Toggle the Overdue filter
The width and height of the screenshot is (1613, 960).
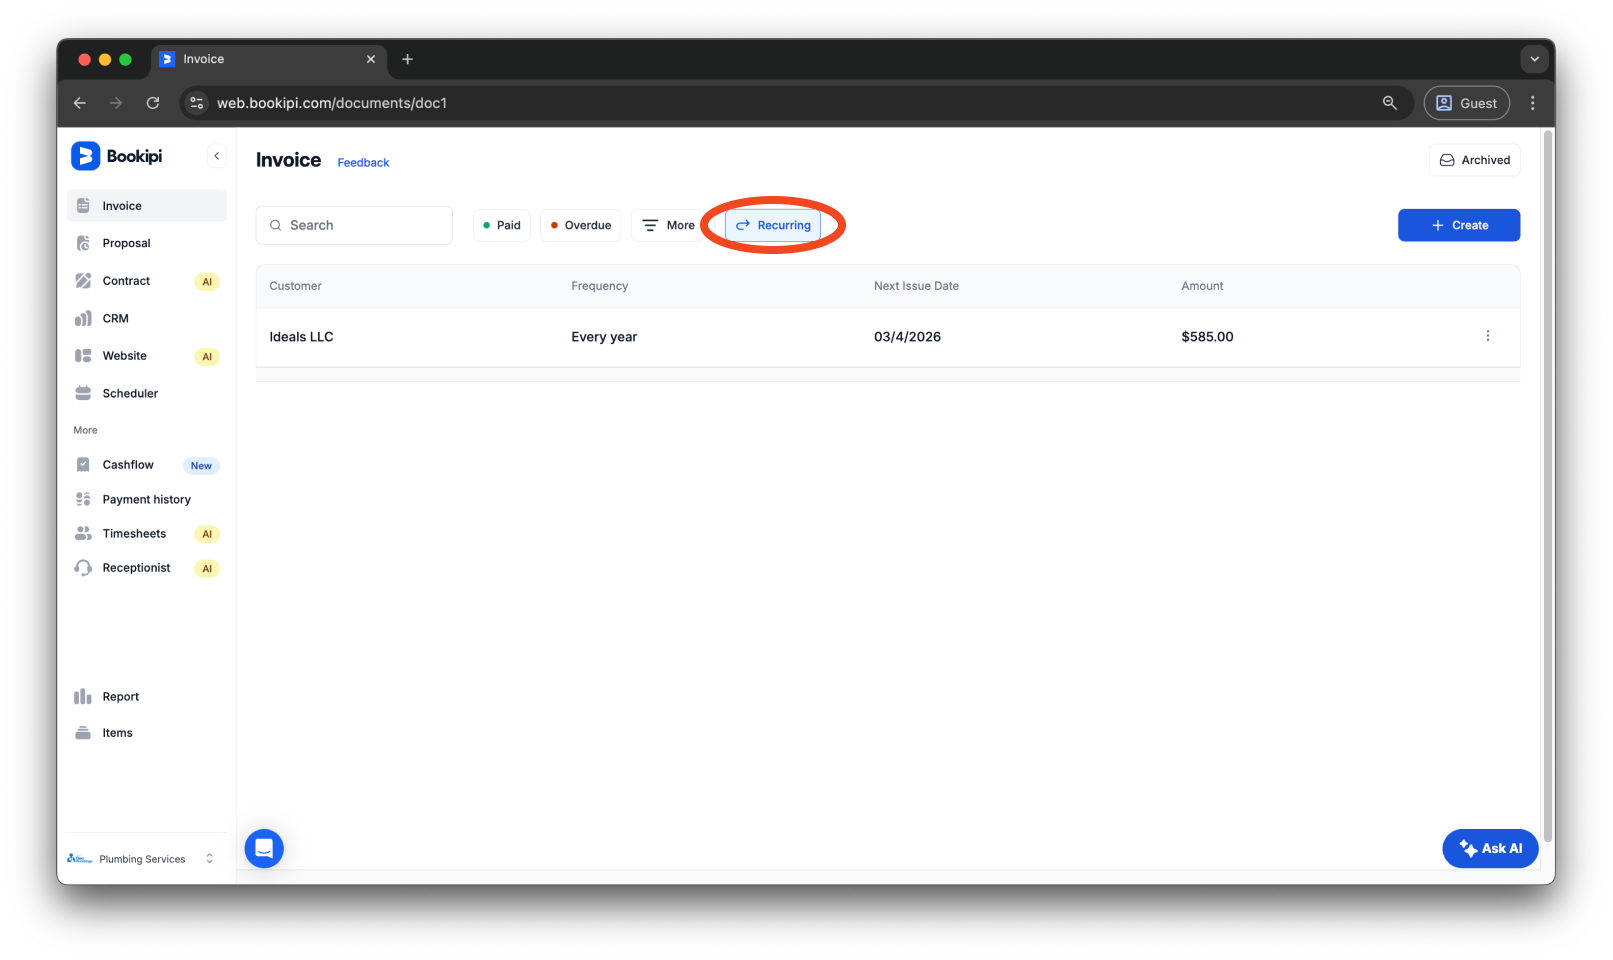[580, 225]
